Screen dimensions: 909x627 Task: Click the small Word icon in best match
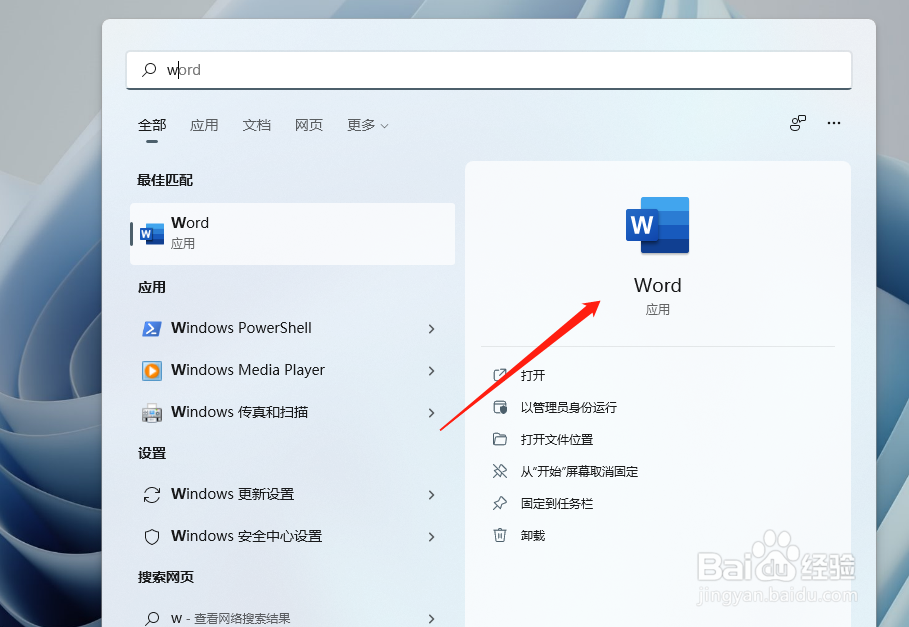tap(152, 234)
